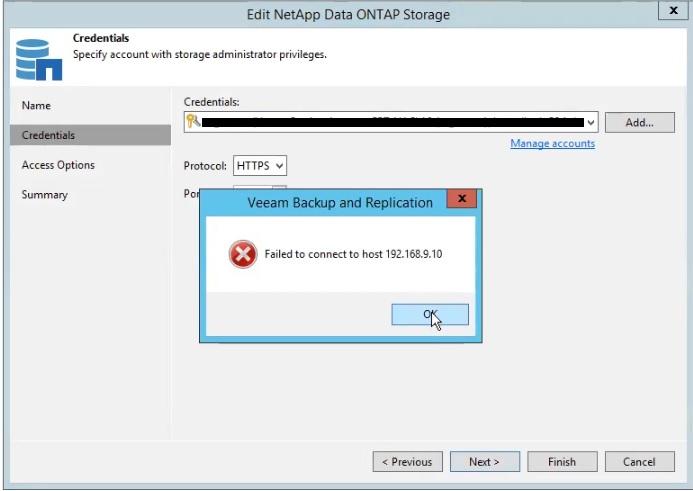The width and height of the screenshot is (693, 491).
Task: Close the Veeam Backup and Replication dialog
Action: tap(461, 200)
